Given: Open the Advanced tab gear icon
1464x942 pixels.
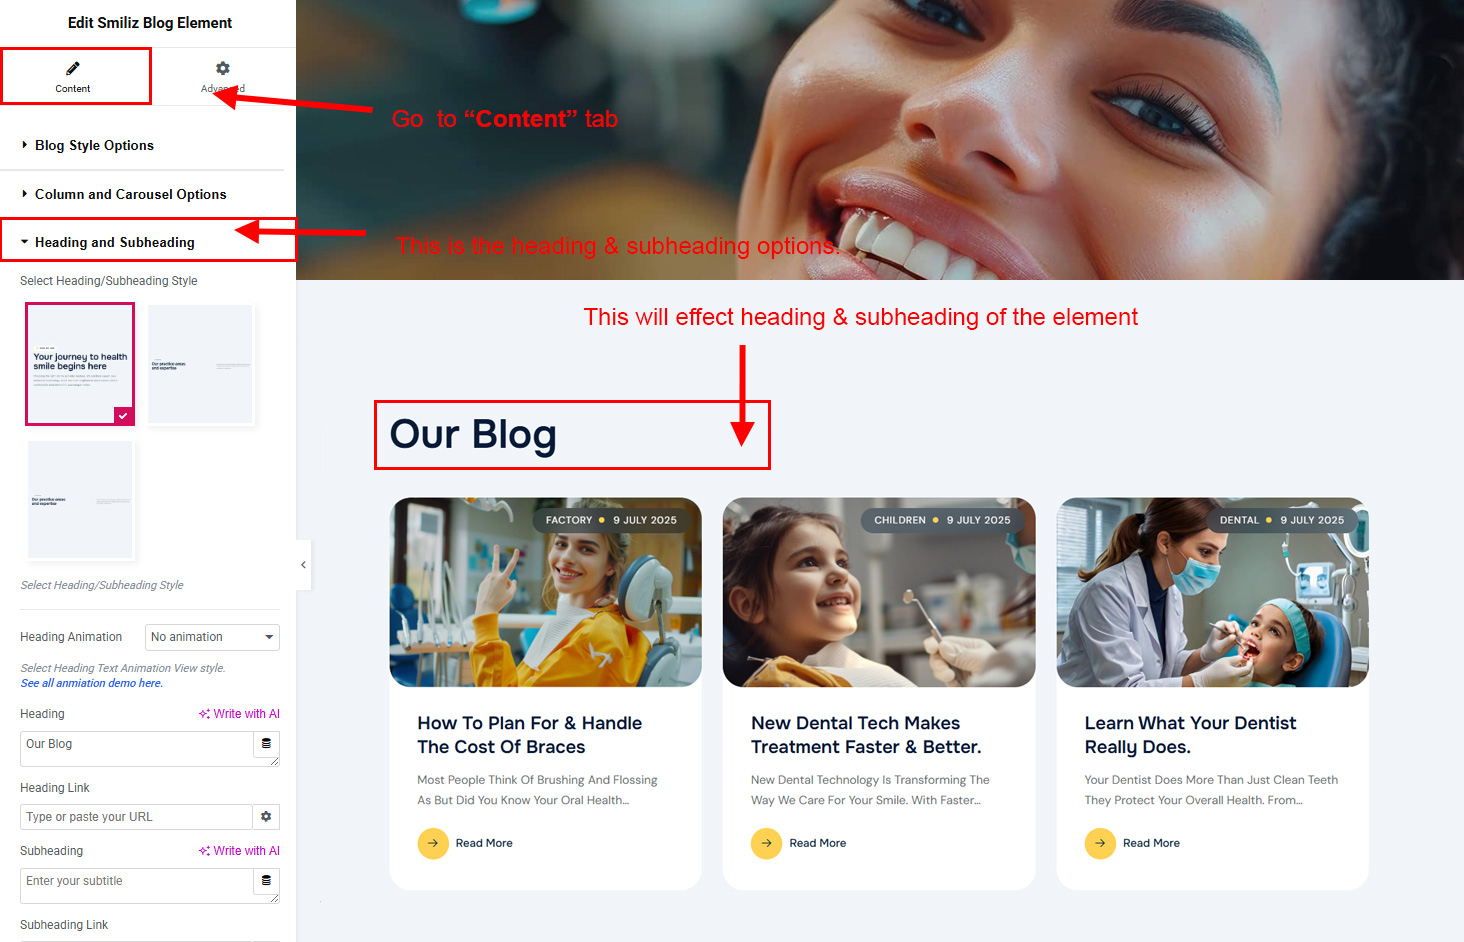Looking at the screenshot, I should pos(223,68).
